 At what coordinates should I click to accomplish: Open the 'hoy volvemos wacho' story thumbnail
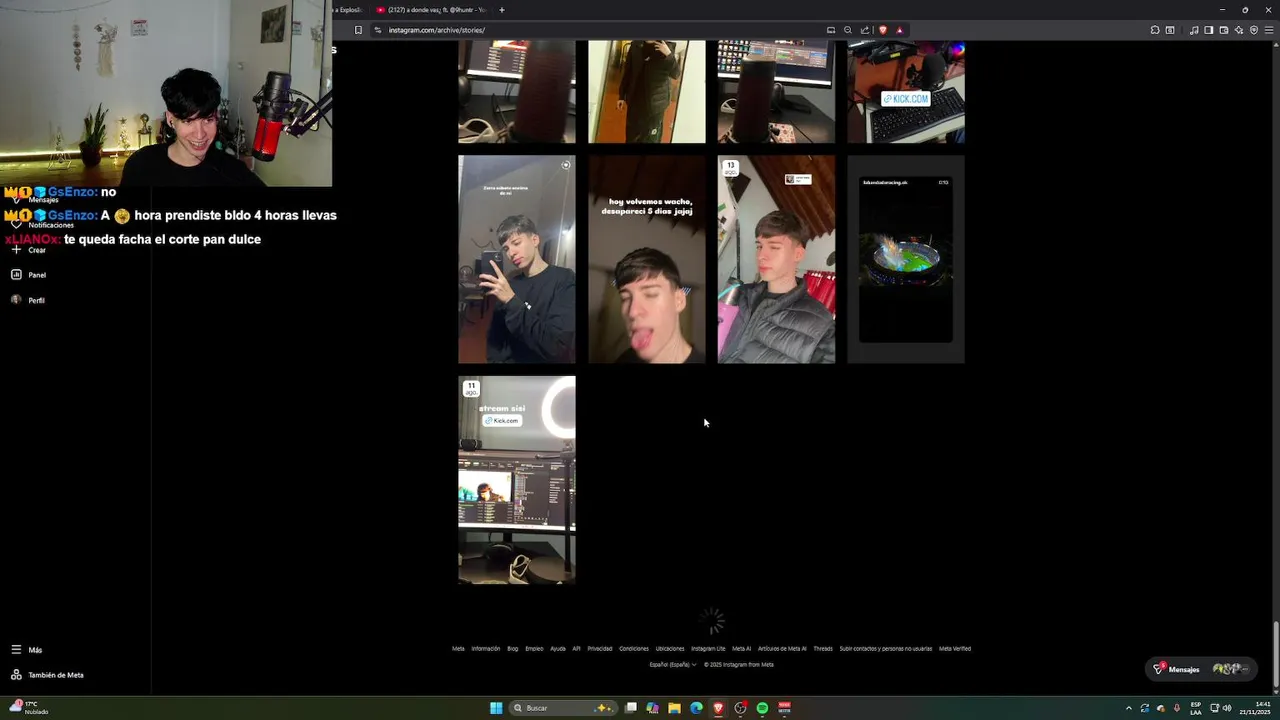[x=646, y=259]
